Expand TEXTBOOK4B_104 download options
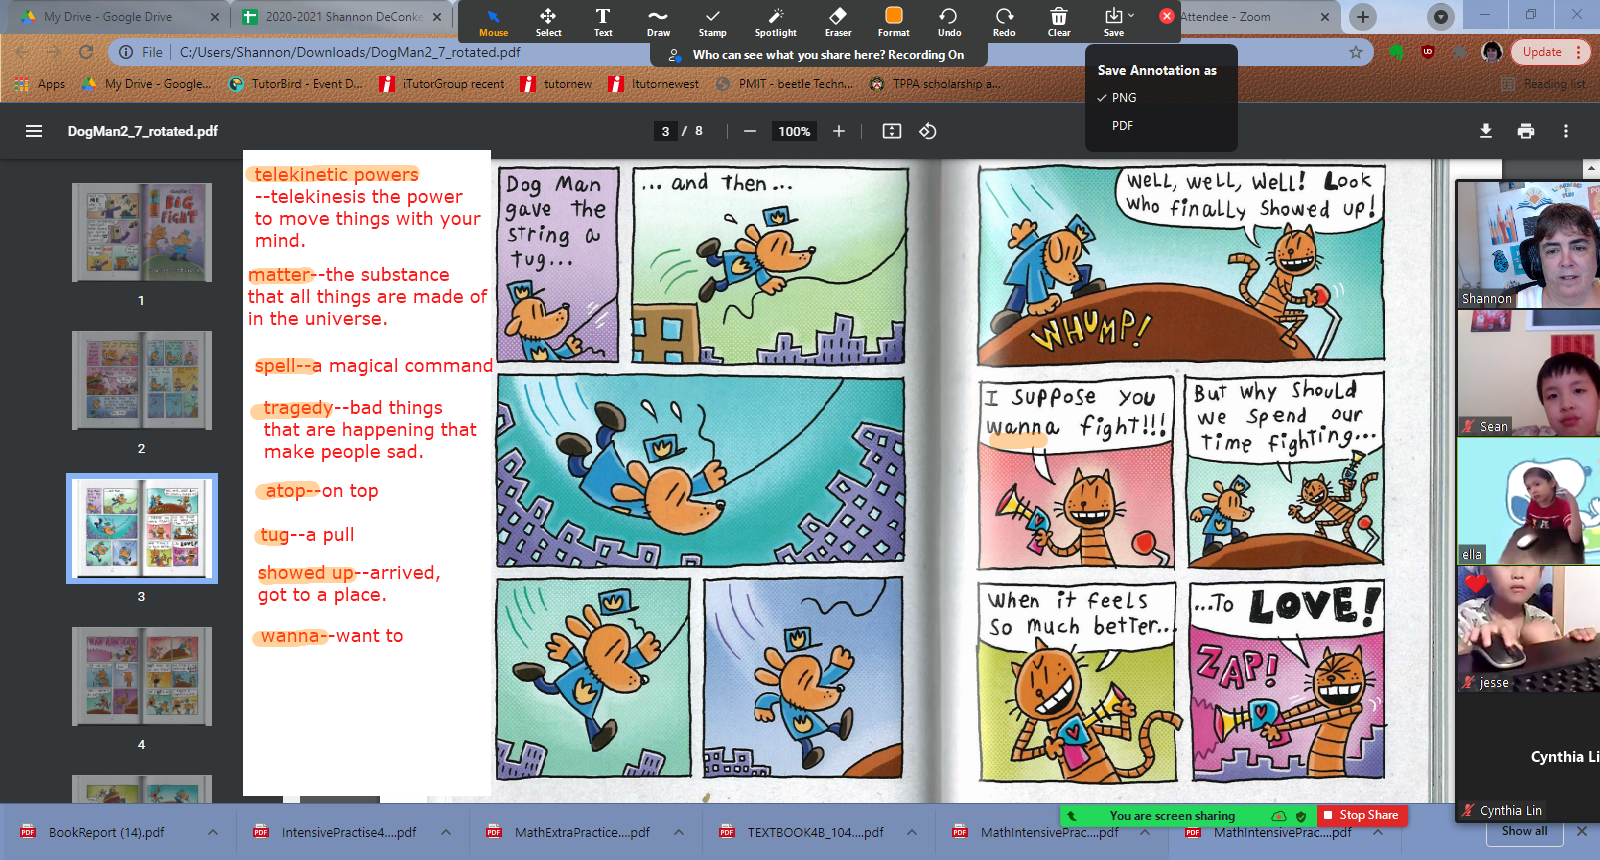 point(912,832)
